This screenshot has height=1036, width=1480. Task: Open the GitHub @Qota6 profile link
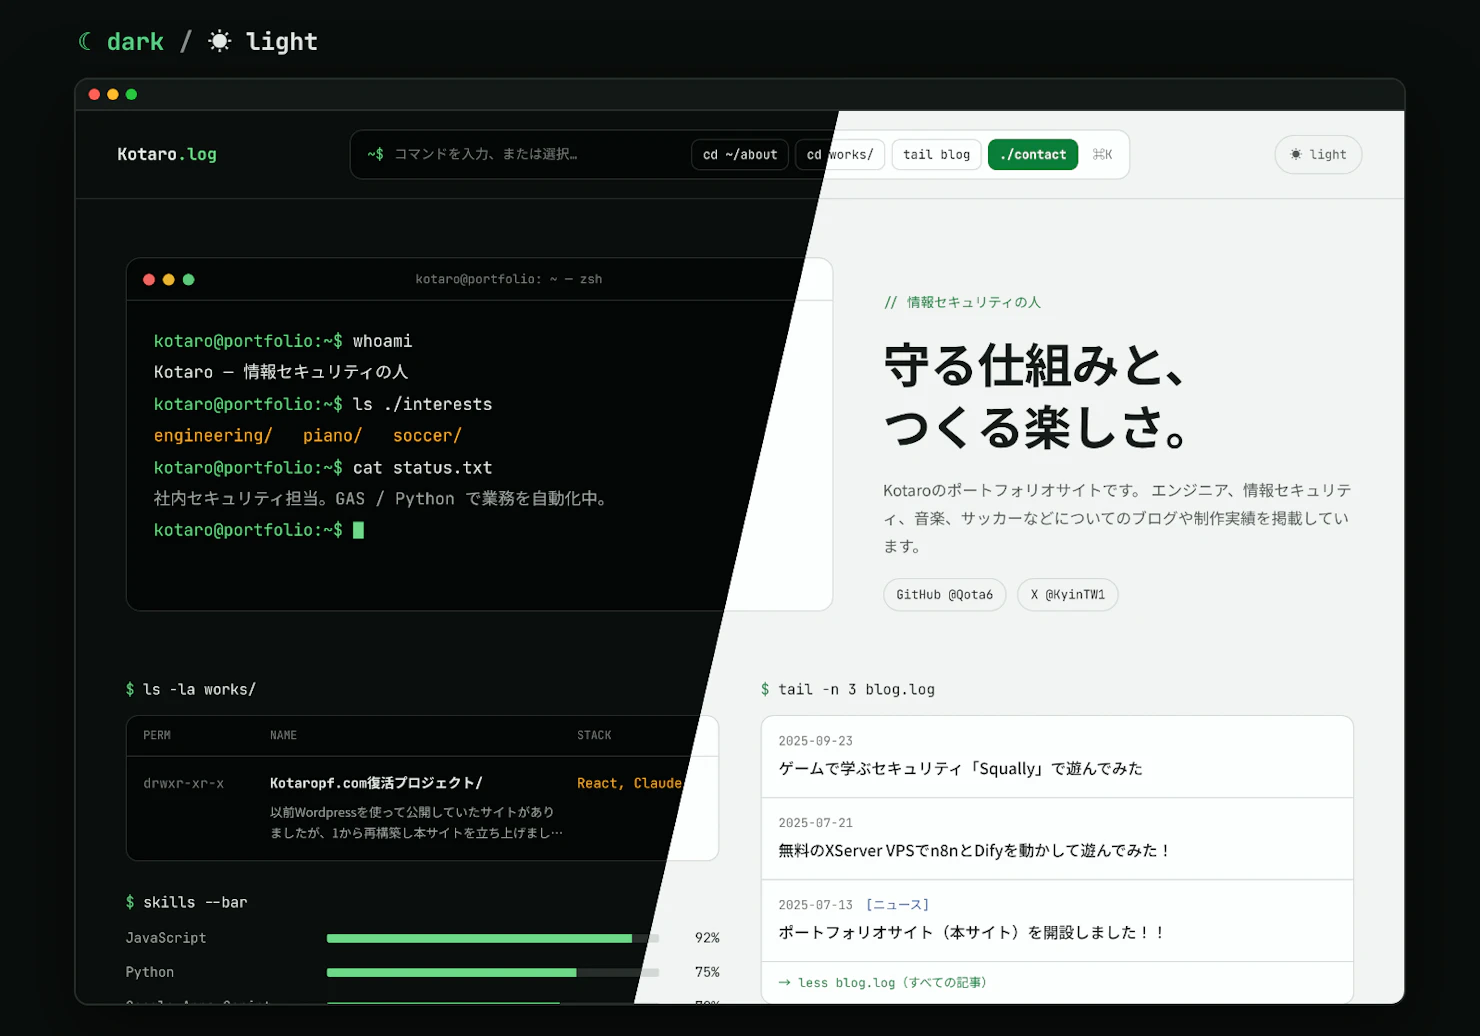point(945,595)
